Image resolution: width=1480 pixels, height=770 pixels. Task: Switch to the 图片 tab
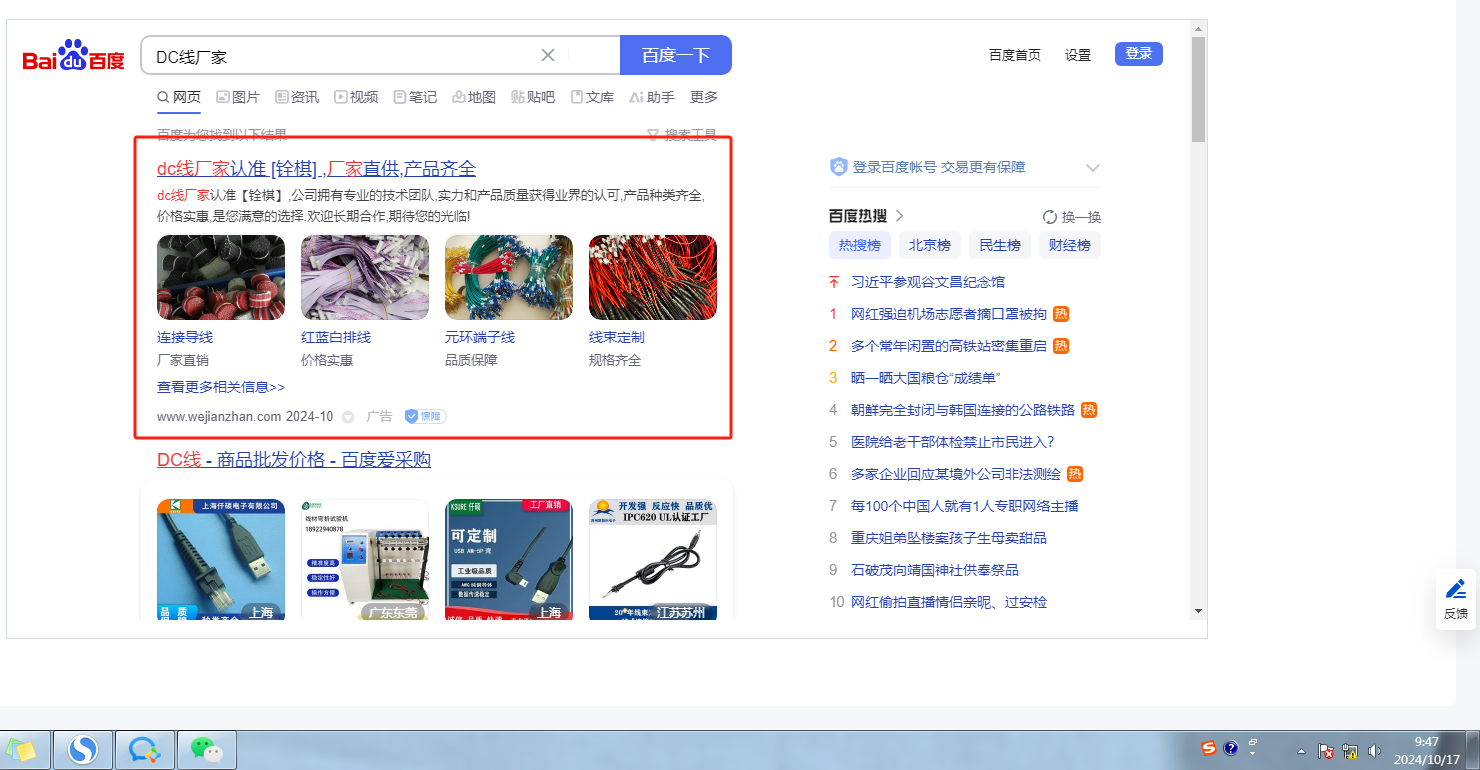[238, 97]
